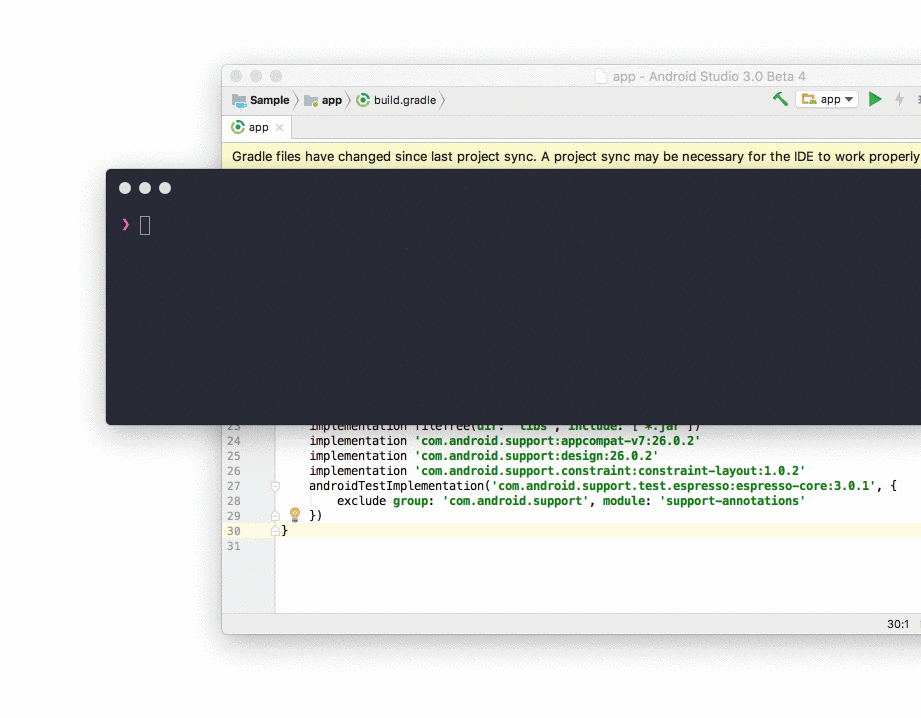Click line number 31 in the gutter
Image resolution: width=921 pixels, height=718 pixels.
click(234, 546)
